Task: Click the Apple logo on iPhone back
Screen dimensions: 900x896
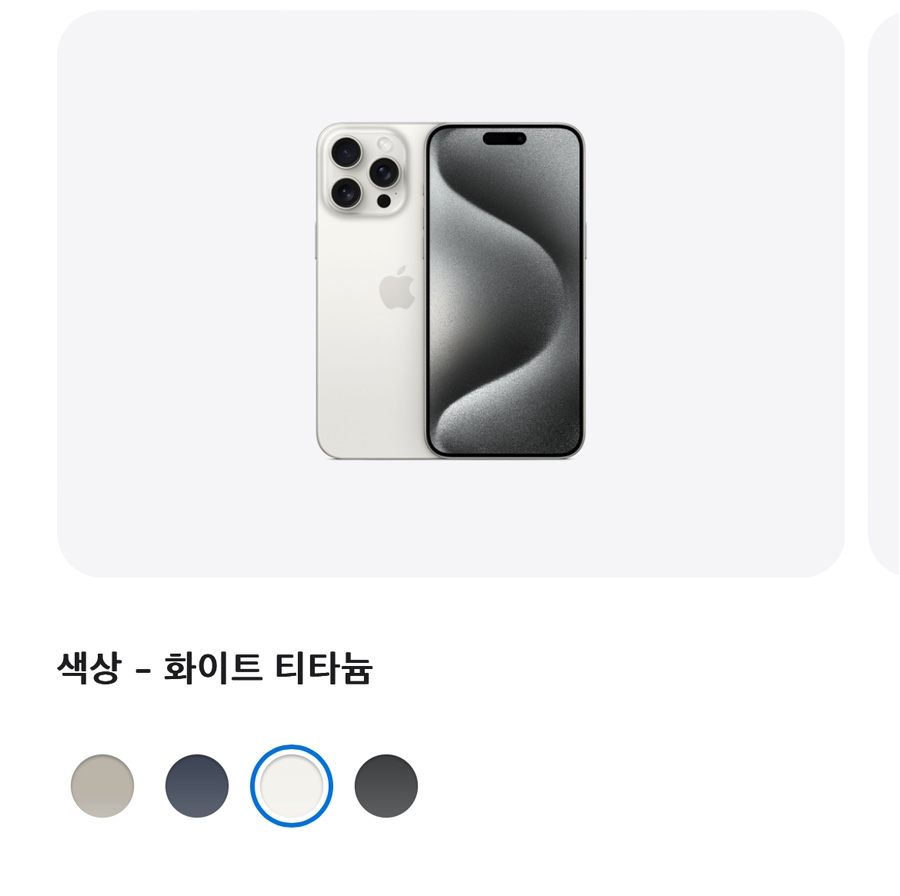Action: [397, 288]
